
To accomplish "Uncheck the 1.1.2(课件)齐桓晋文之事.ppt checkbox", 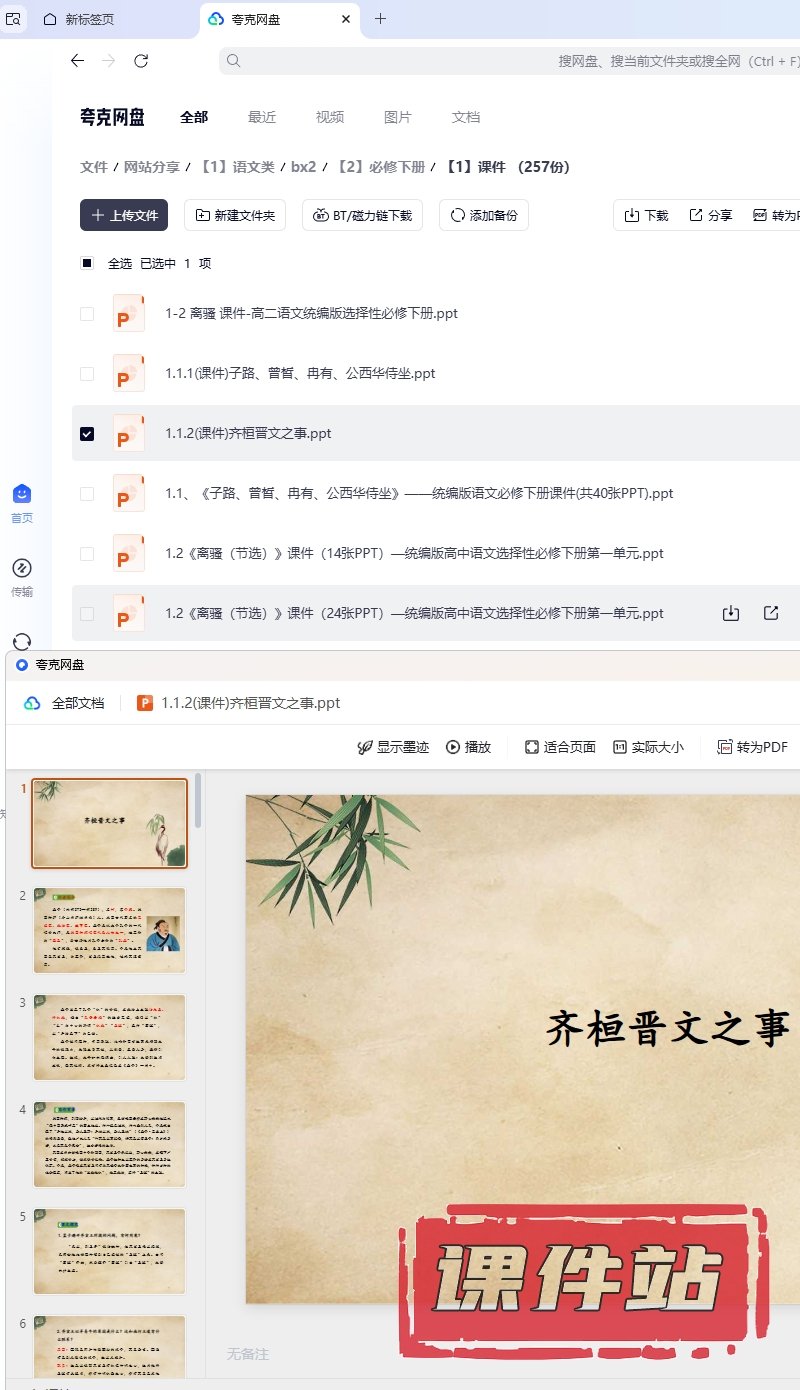I will [x=87, y=433].
